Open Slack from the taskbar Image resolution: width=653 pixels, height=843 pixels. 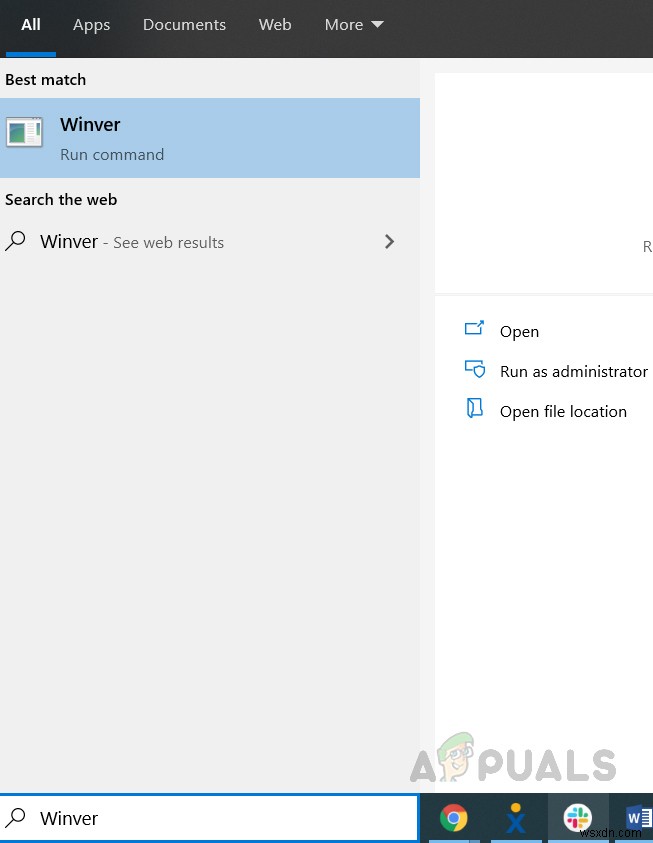577,819
